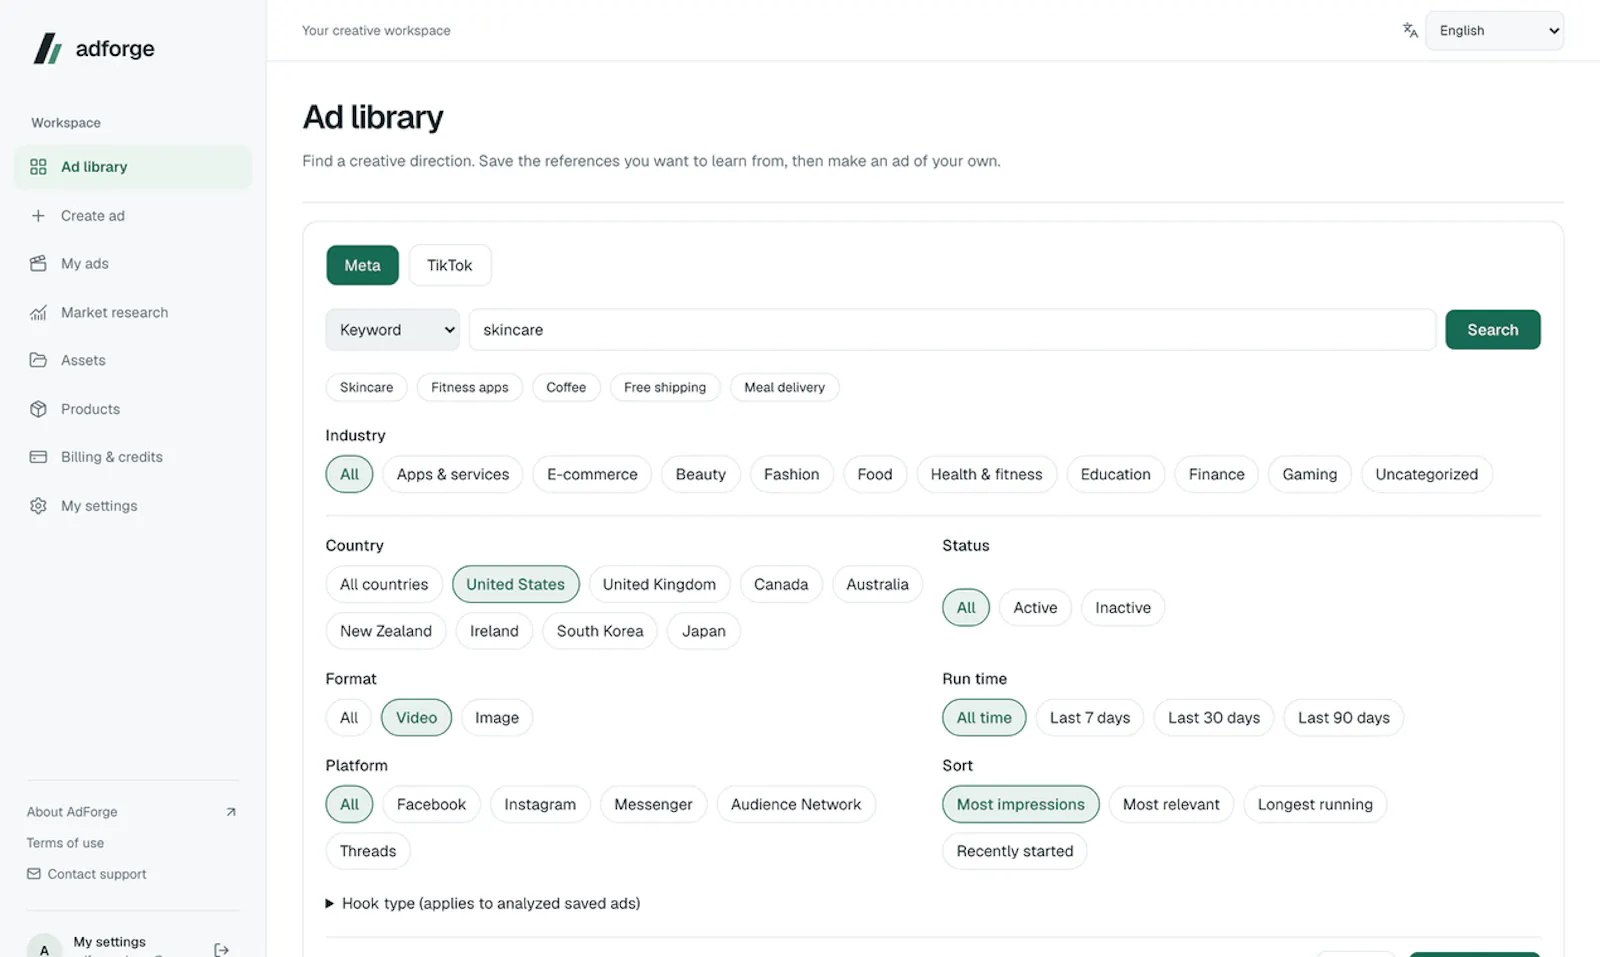Toggle the United Kingdom country chip
This screenshot has height=957, width=1600.
(659, 584)
